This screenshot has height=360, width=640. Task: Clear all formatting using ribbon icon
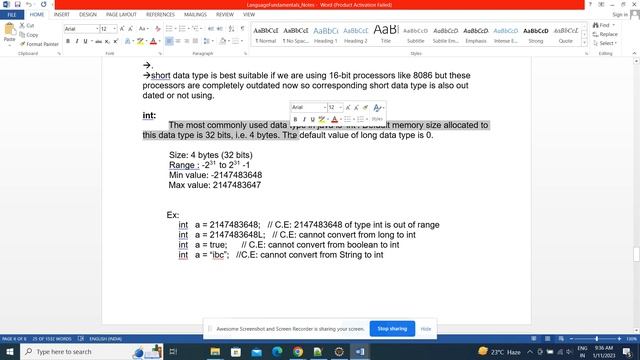click(x=158, y=29)
